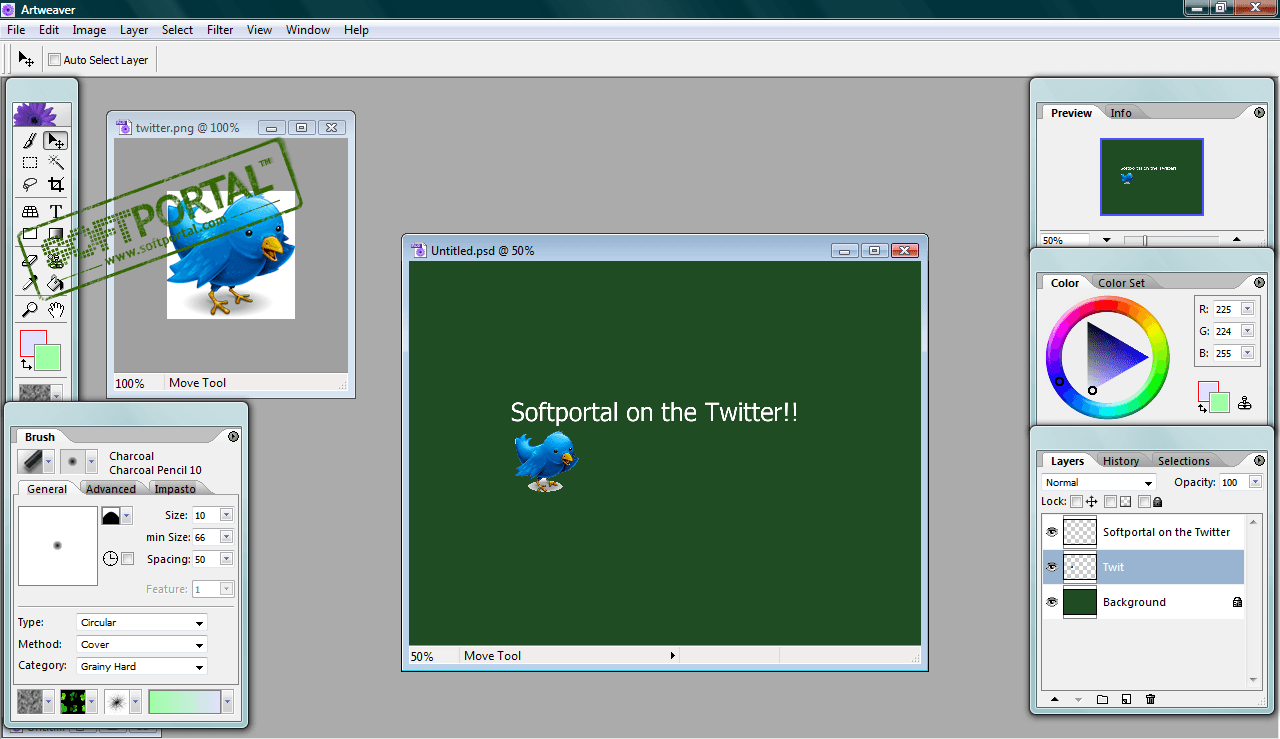This screenshot has width=1280, height=739.
Task: Create a new layer group folder
Action: 1102,699
